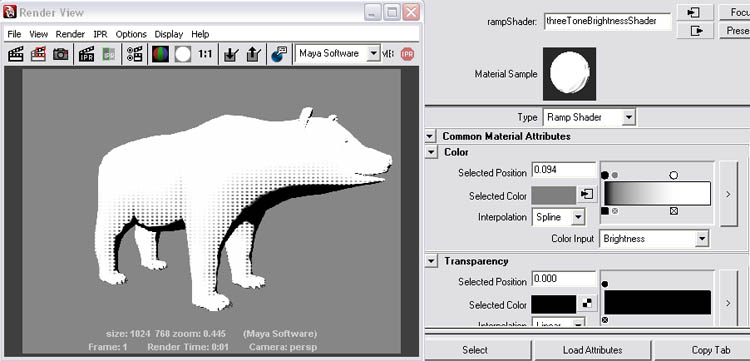
Task: Display RGB channels sphere icon
Action: tap(161, 54)
